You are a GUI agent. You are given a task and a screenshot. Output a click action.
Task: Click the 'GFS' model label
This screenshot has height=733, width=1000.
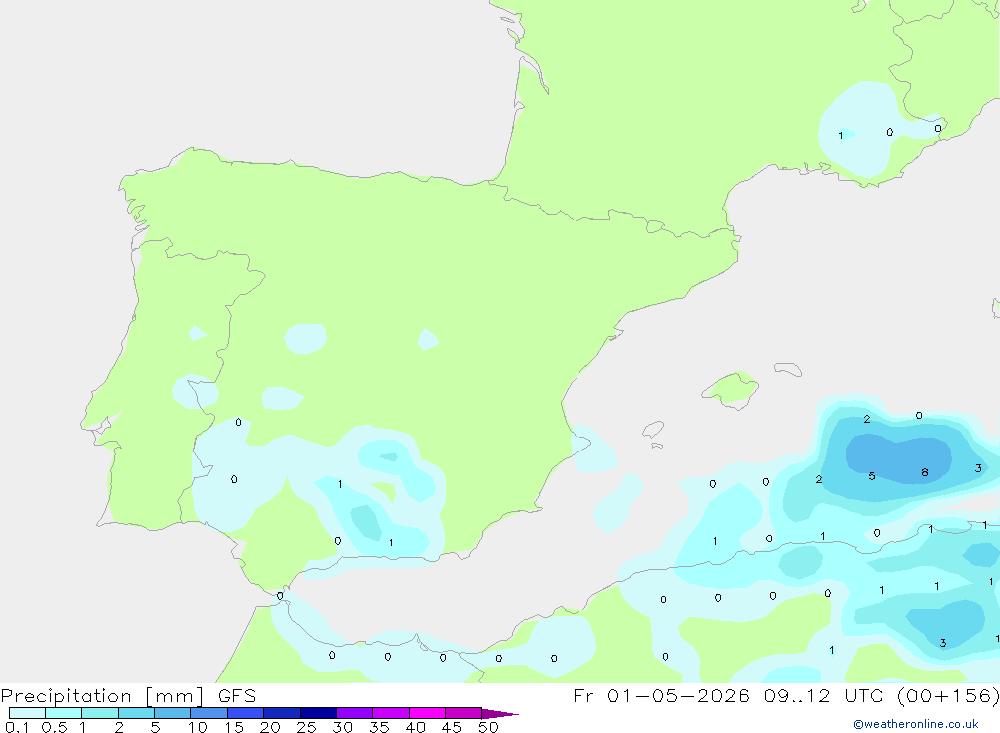click(x=237, y=695)
